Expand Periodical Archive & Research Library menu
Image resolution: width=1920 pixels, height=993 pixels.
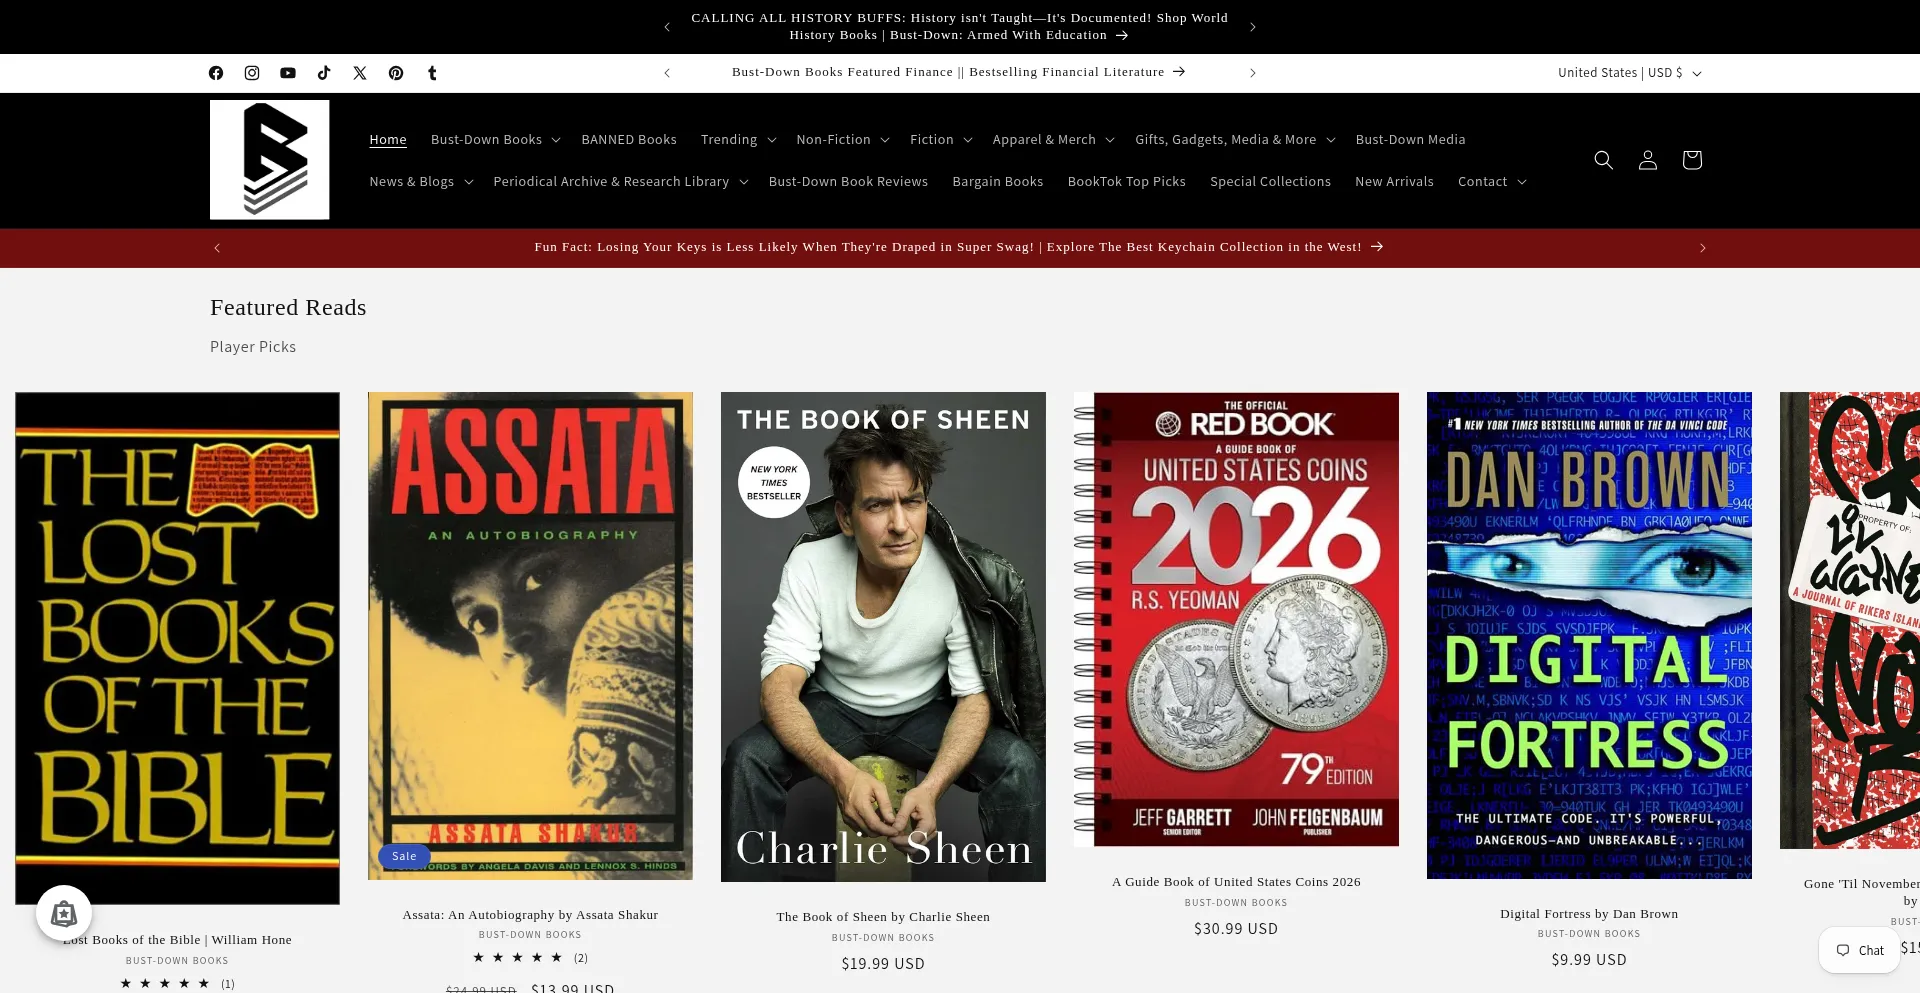click(621, 182)
